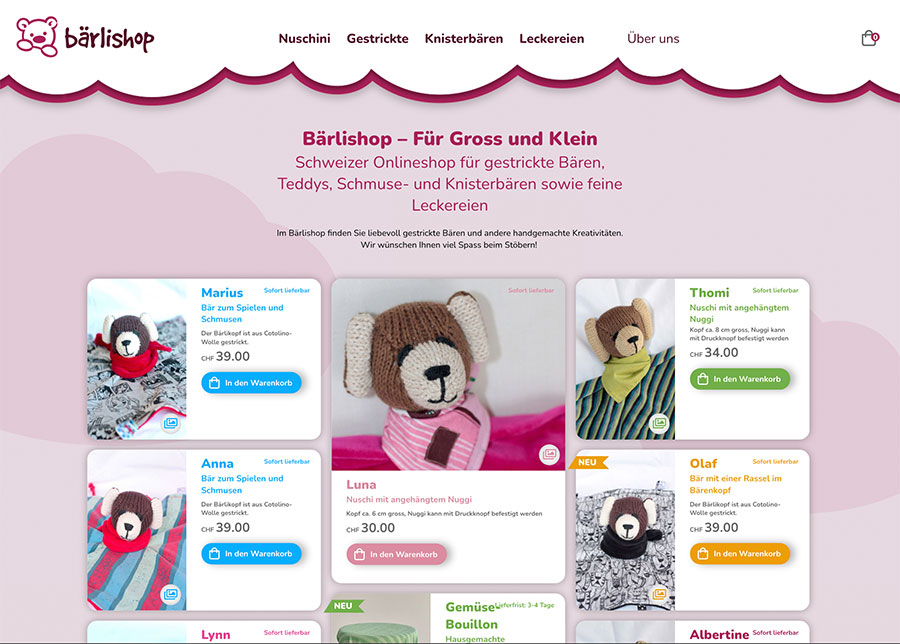Open the Gestrickte menu item

click(378, 38)
